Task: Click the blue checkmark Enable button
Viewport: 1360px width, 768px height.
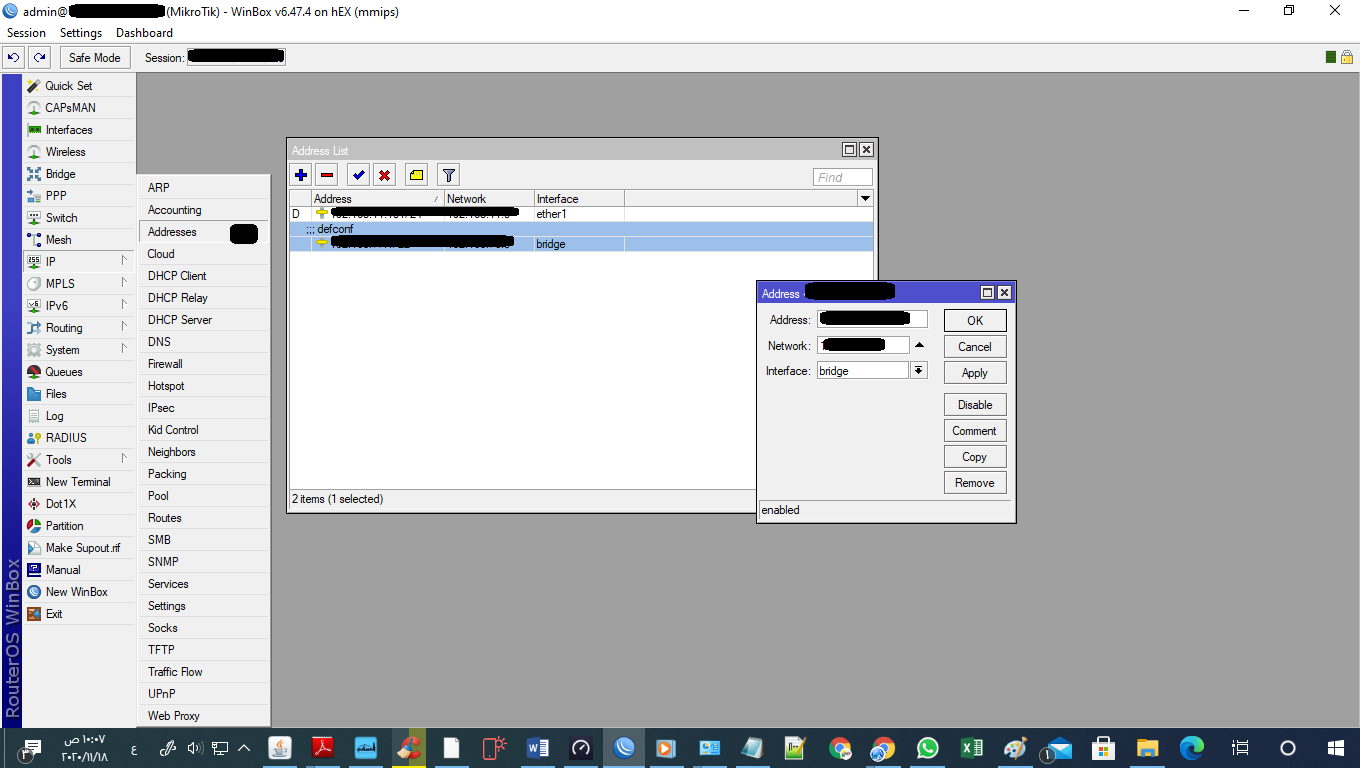Action: (x=358, y=175)
